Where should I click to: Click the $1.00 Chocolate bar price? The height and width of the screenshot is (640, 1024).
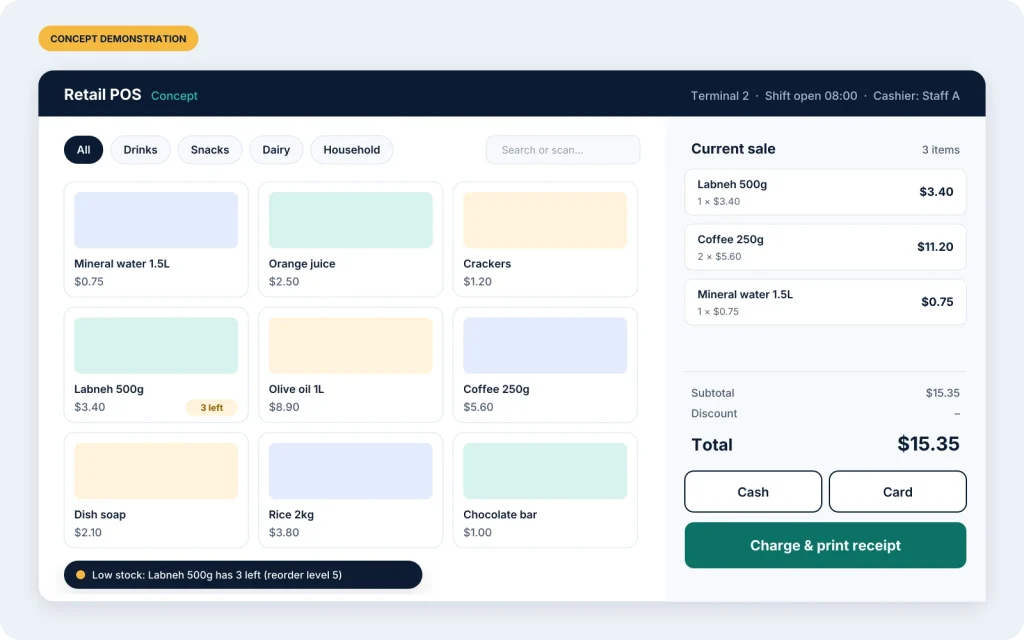pyautogui.click(x=477, y=532)
